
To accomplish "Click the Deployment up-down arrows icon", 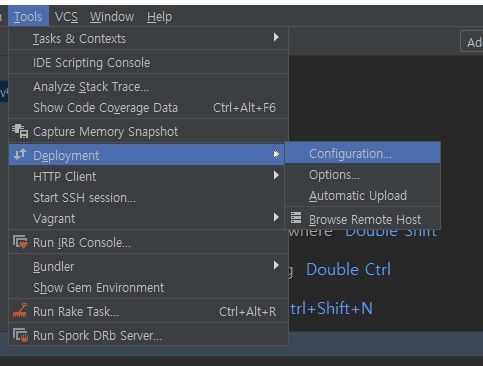I will point(20,154).
